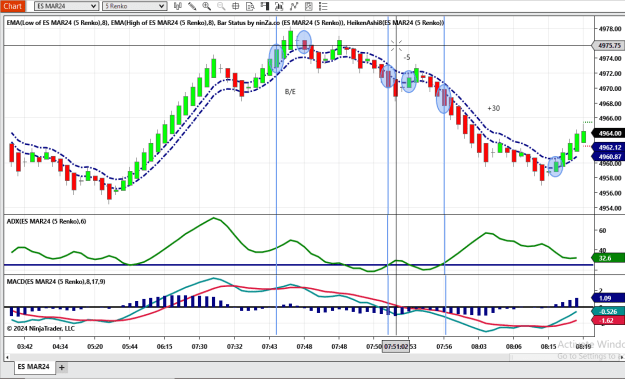Click the 4962.12 EMA price marker

click(609, 147)
